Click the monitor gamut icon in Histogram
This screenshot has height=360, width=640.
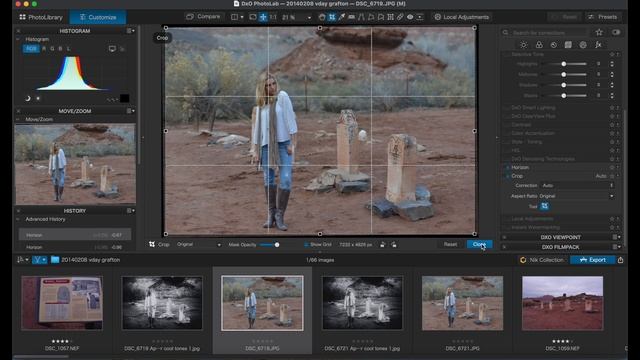tap(112, 49)
